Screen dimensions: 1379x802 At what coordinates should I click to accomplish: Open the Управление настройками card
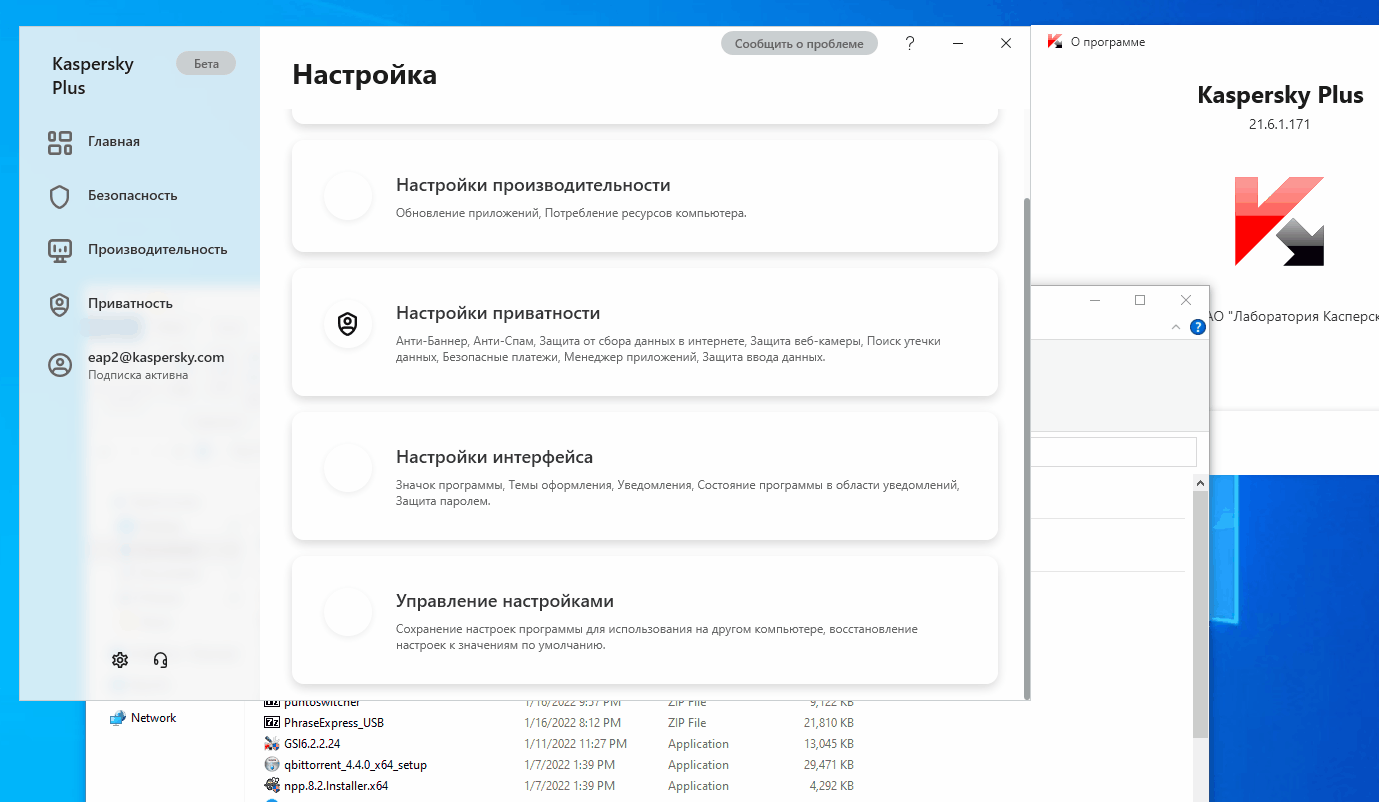click(x=645, y=620)
